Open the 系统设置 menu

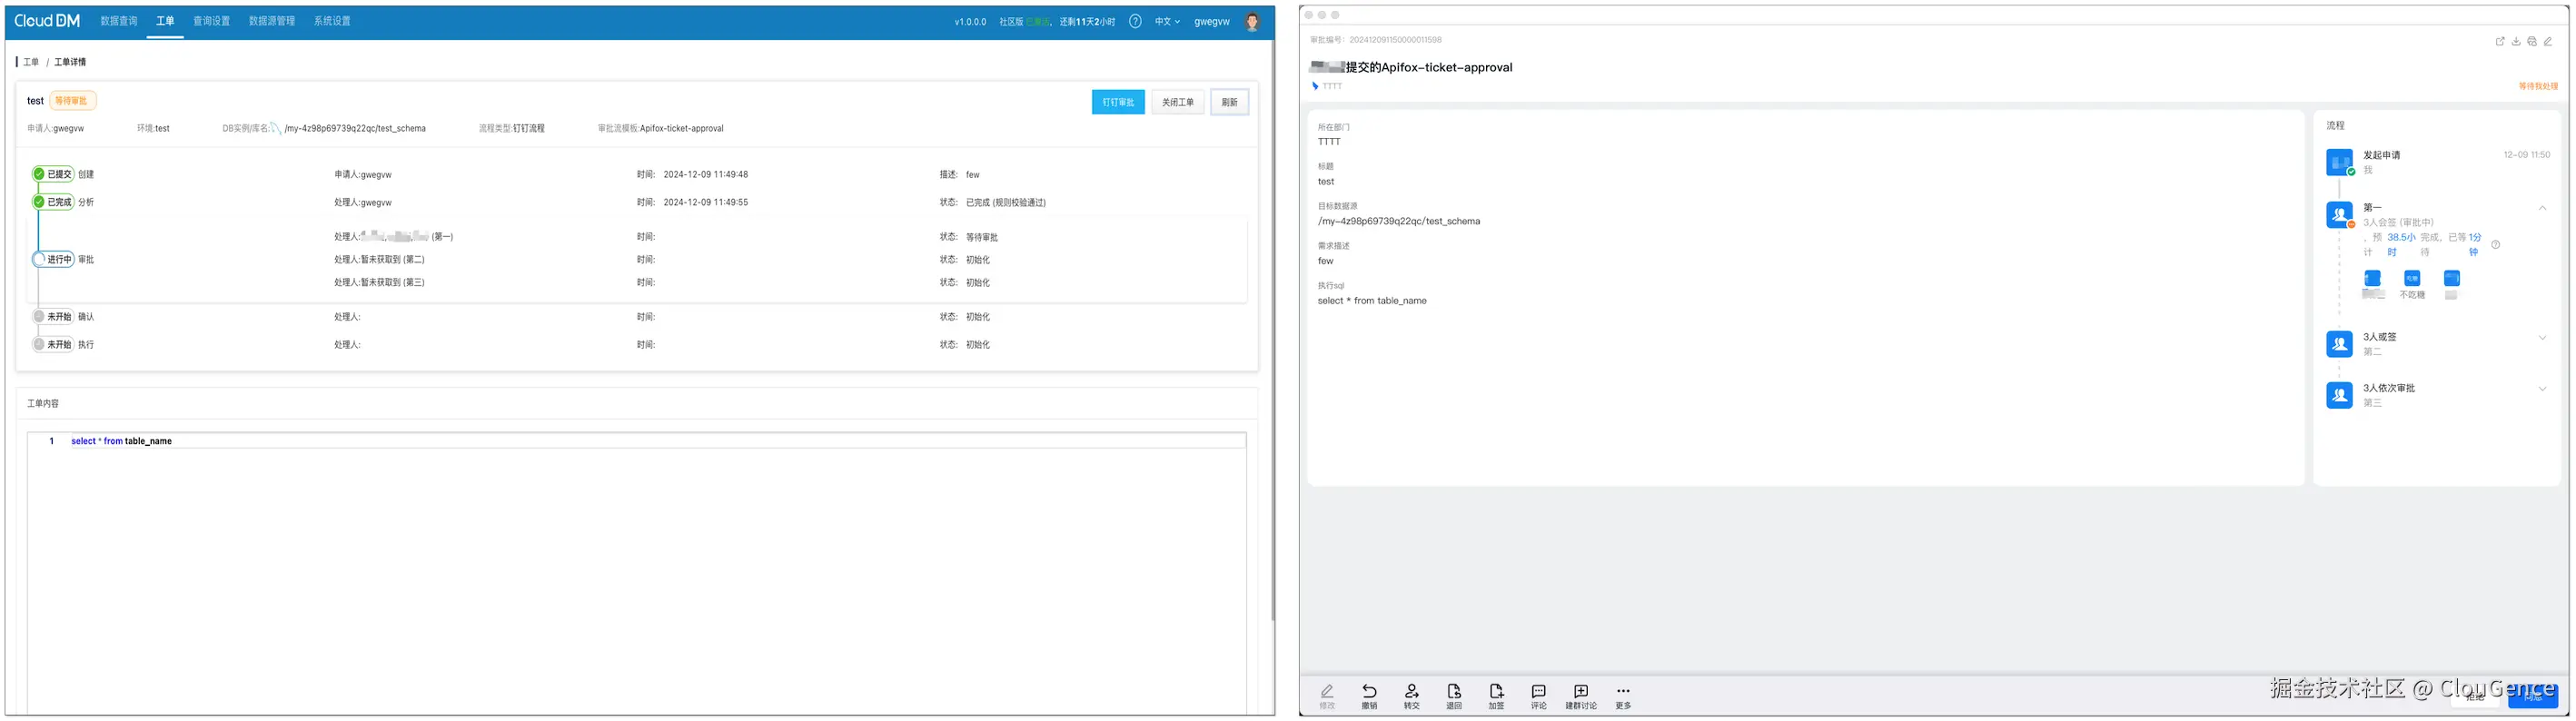coord(332,21)
